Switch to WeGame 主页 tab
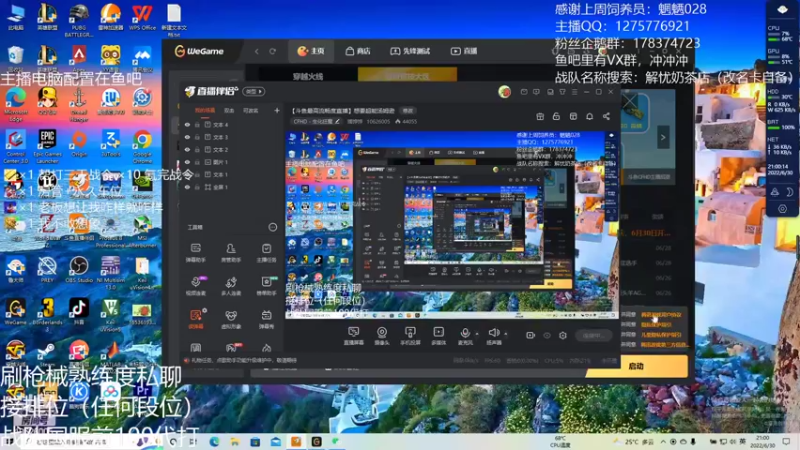The height and width of the screenshot is (450, 800). point(311,51)
